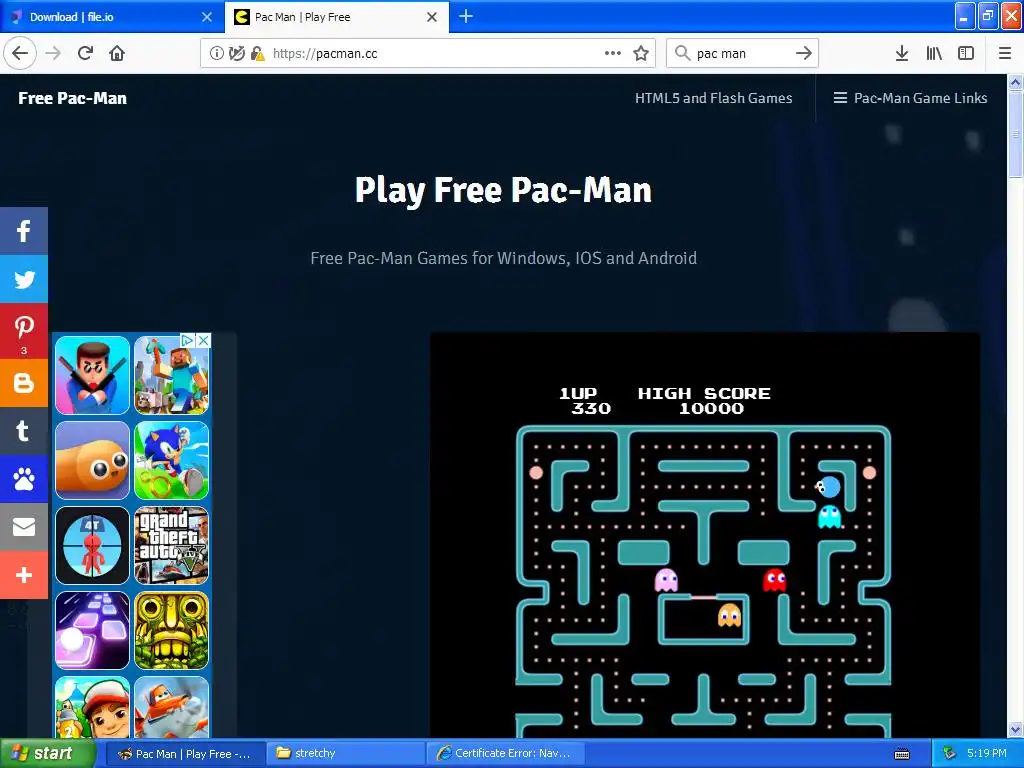The height and width of the screenshot is (768, 1024).
Task: Open the Subway Surfers ad thumbnail
Action: (92, 707)
